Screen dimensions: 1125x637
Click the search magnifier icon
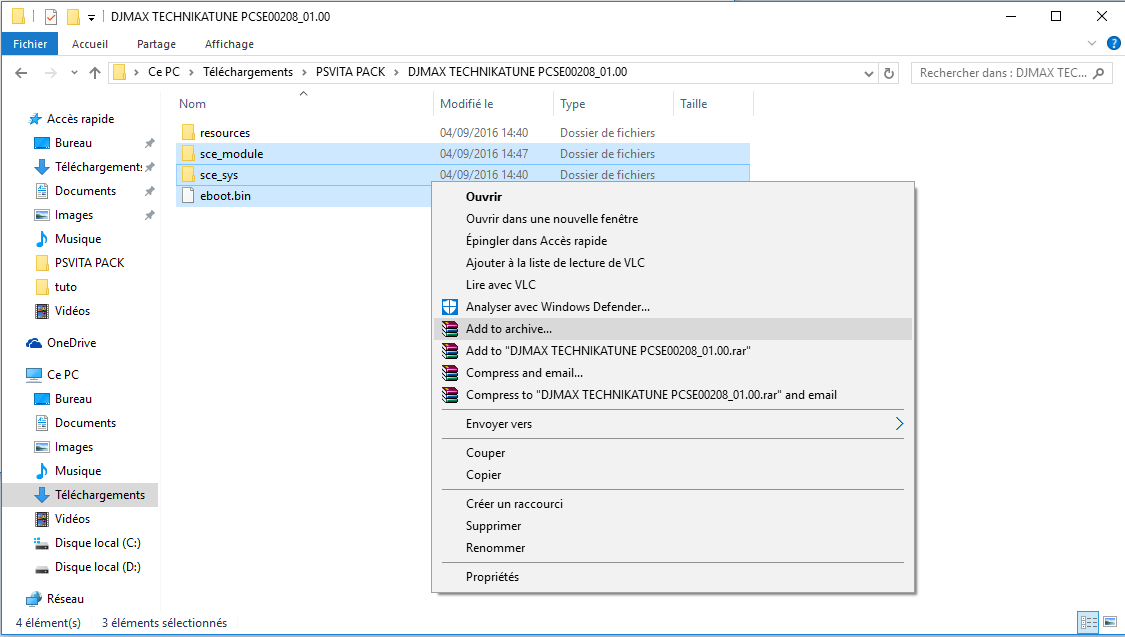click(1098, 73)
